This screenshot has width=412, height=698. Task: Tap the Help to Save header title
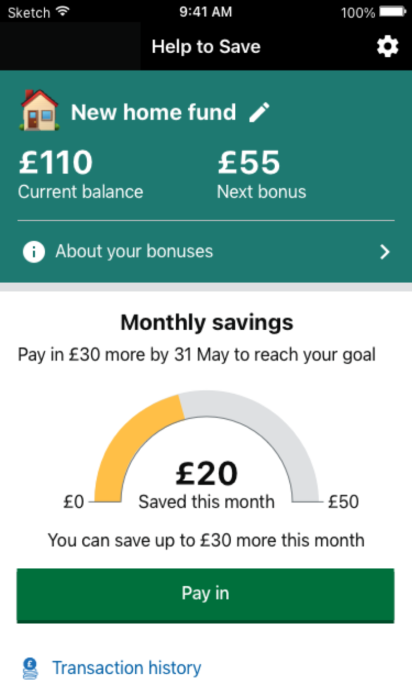pyautogui.click(x=206, y=47)
